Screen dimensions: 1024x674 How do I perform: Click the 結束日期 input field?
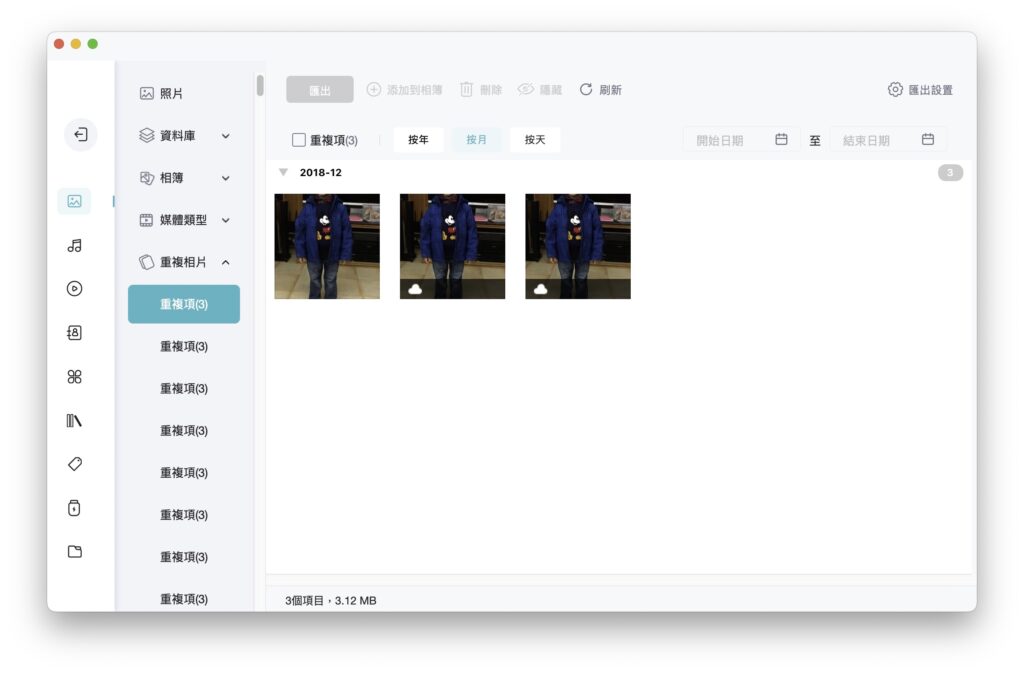coord(888,140)
